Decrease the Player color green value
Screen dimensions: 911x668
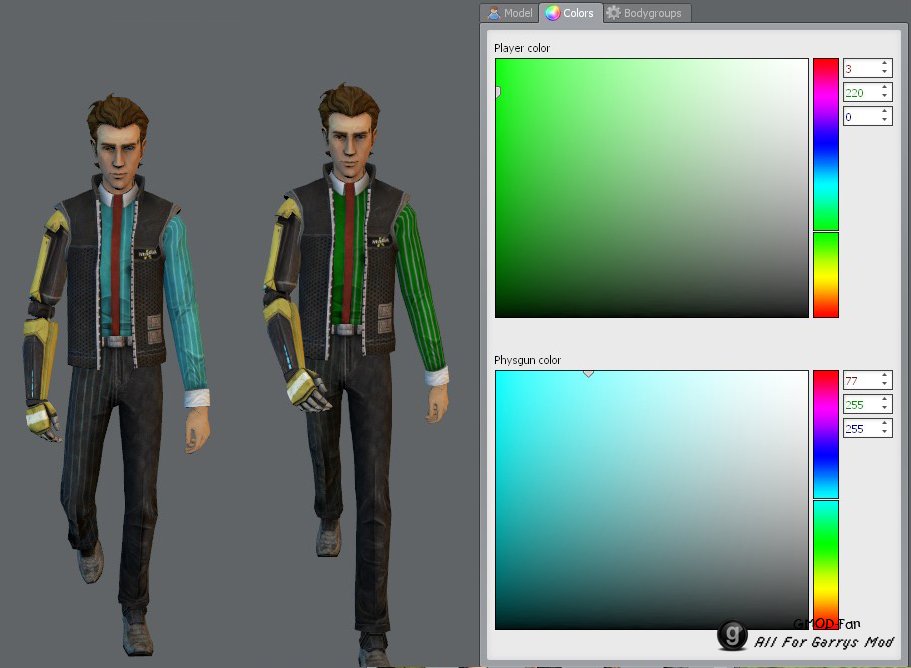coord(884,96)
